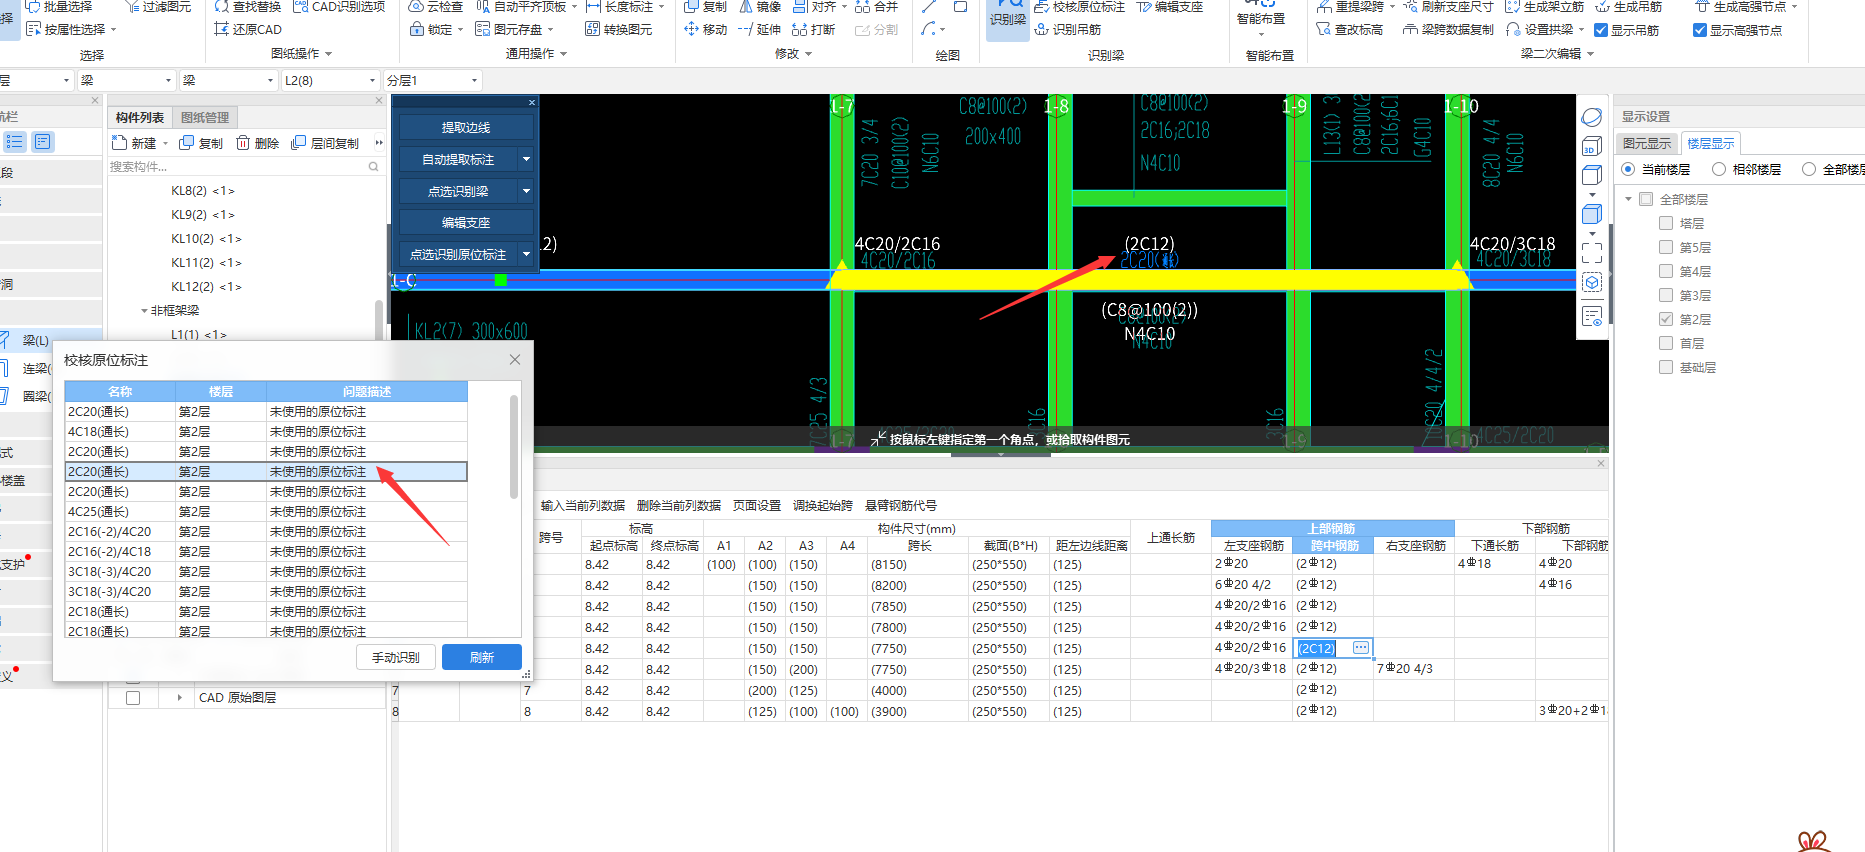This screenshot has width=1865, height=852.
Task: Click the 3D view cube icon
Action: point(1592,146)
